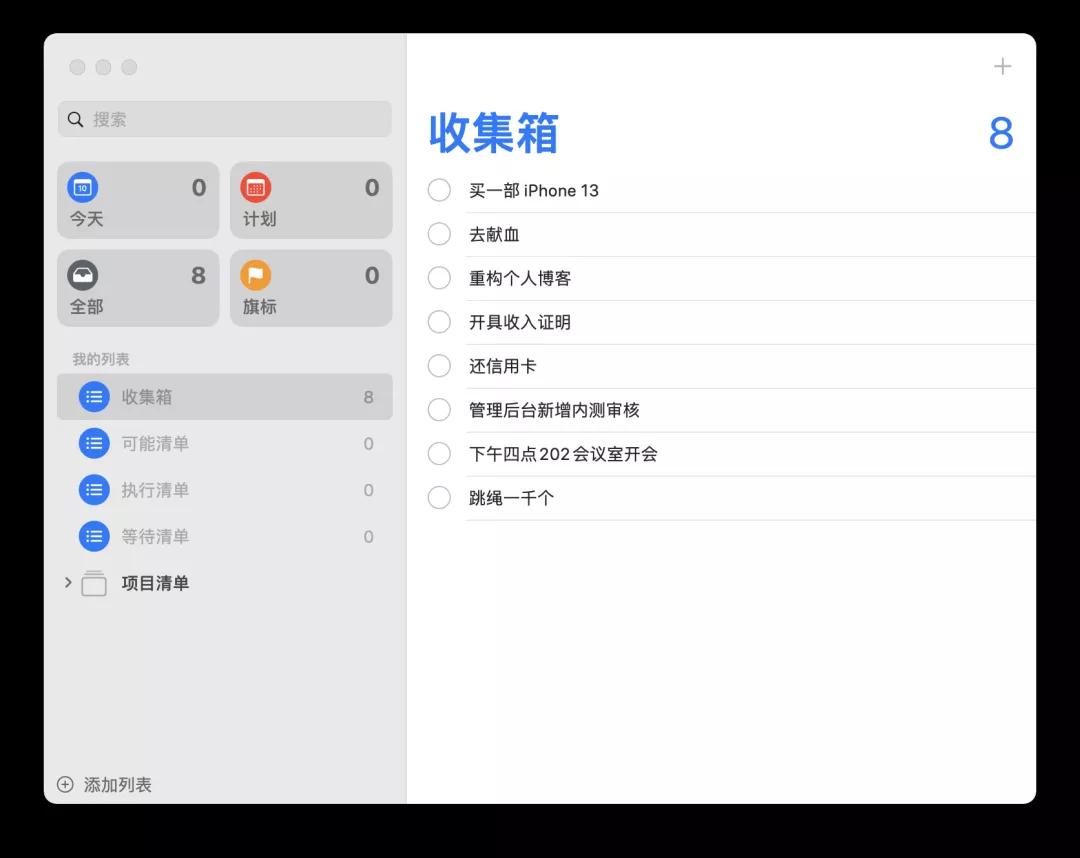This screenshot has width=1080, height=858.
Task: Select the 等待清单 list
Action: pos(225,536)
